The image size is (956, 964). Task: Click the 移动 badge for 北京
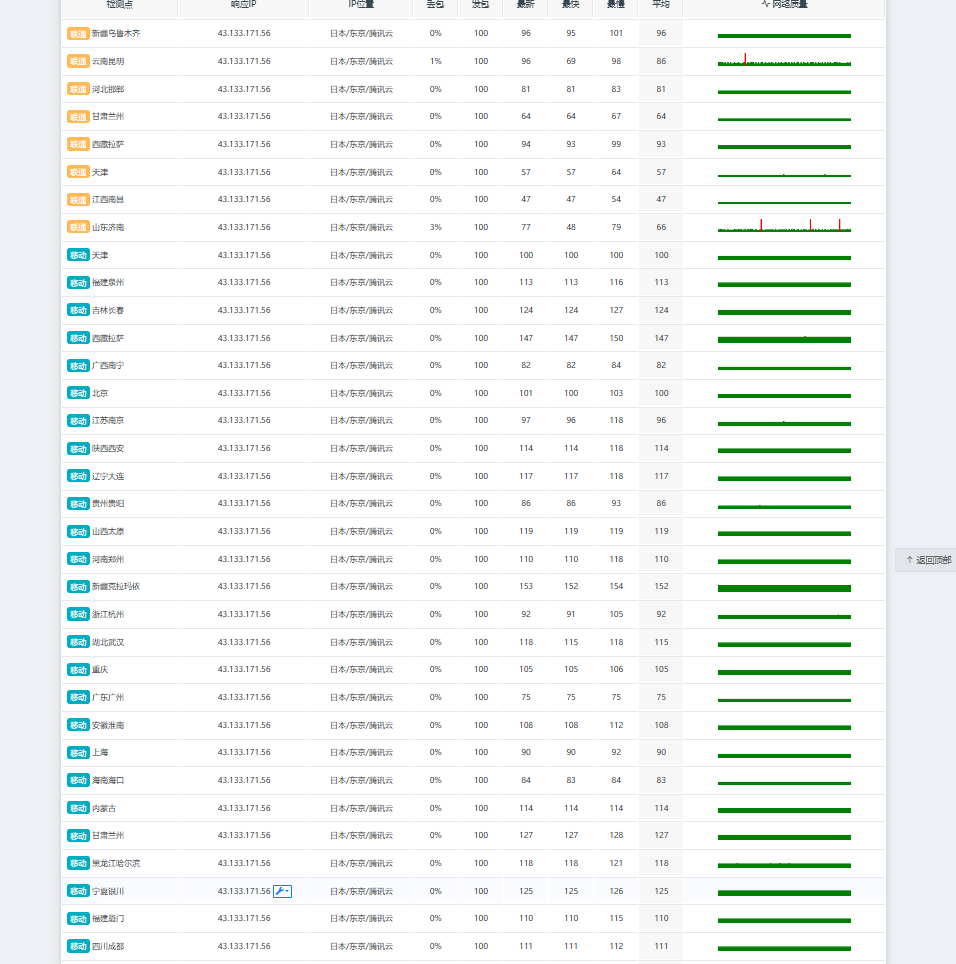click(x=78, y=393)
